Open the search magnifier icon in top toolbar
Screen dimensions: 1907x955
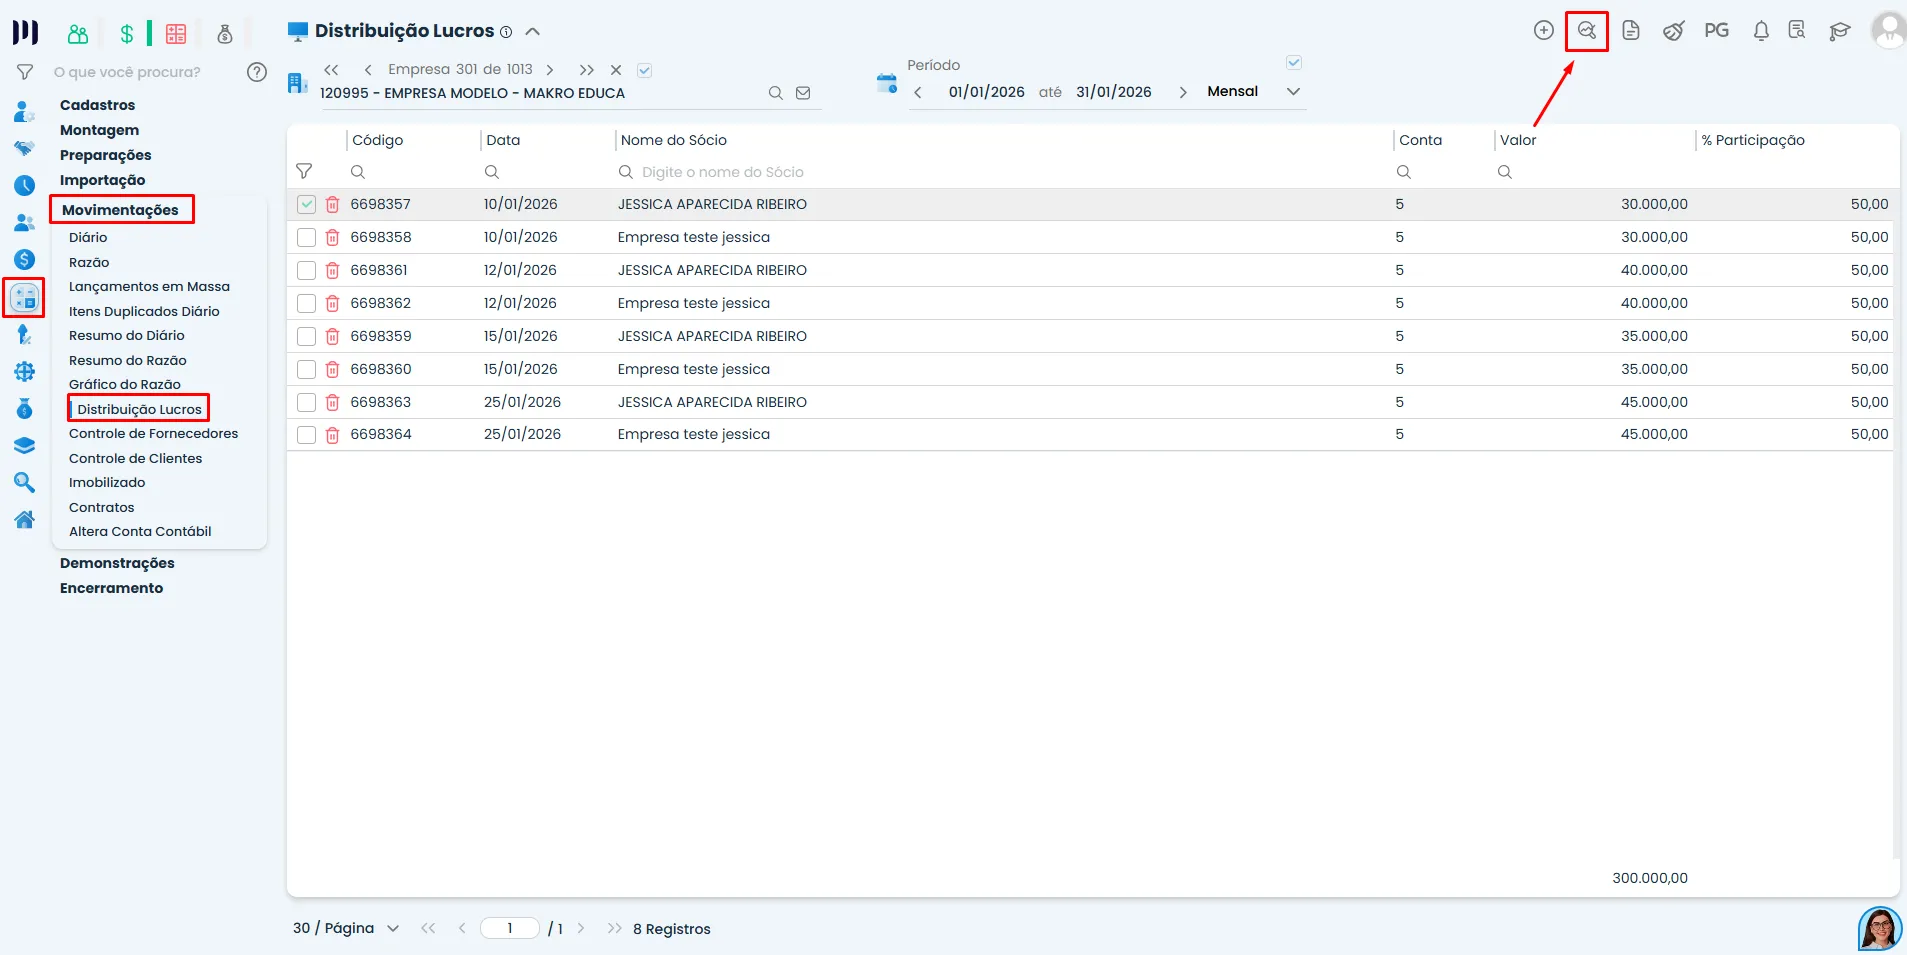point(1586,30)
